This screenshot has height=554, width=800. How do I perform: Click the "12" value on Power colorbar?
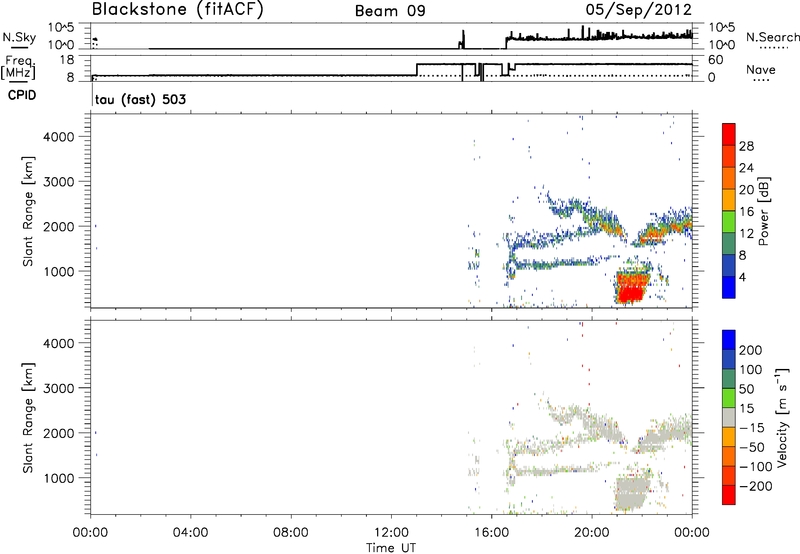click(x=746, y=234)
